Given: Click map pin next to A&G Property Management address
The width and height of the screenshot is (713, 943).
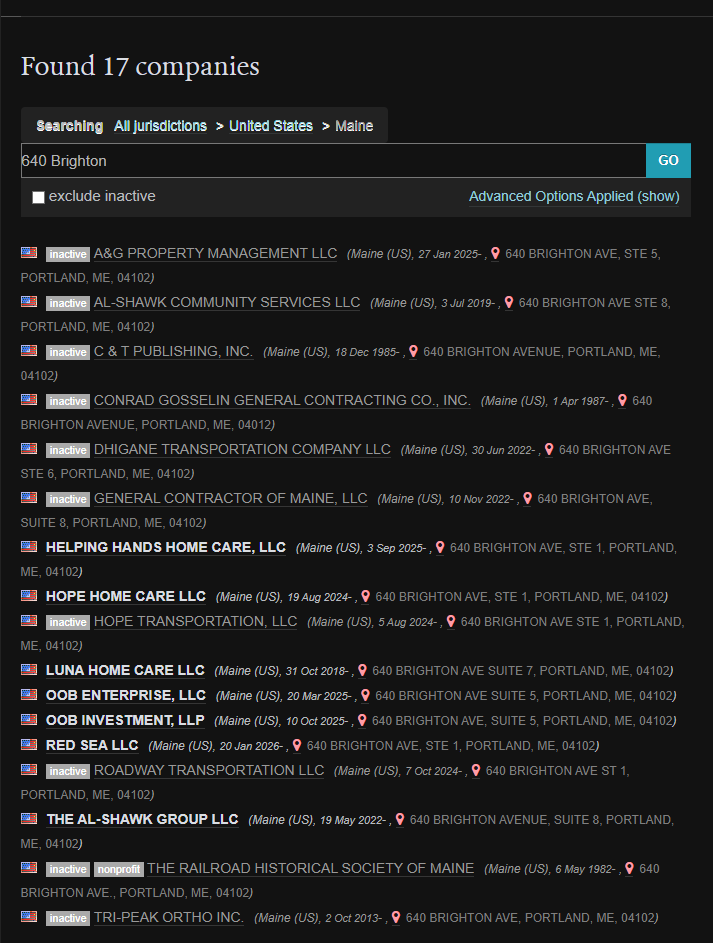Looking at the screenshot, I should [495, 254].
